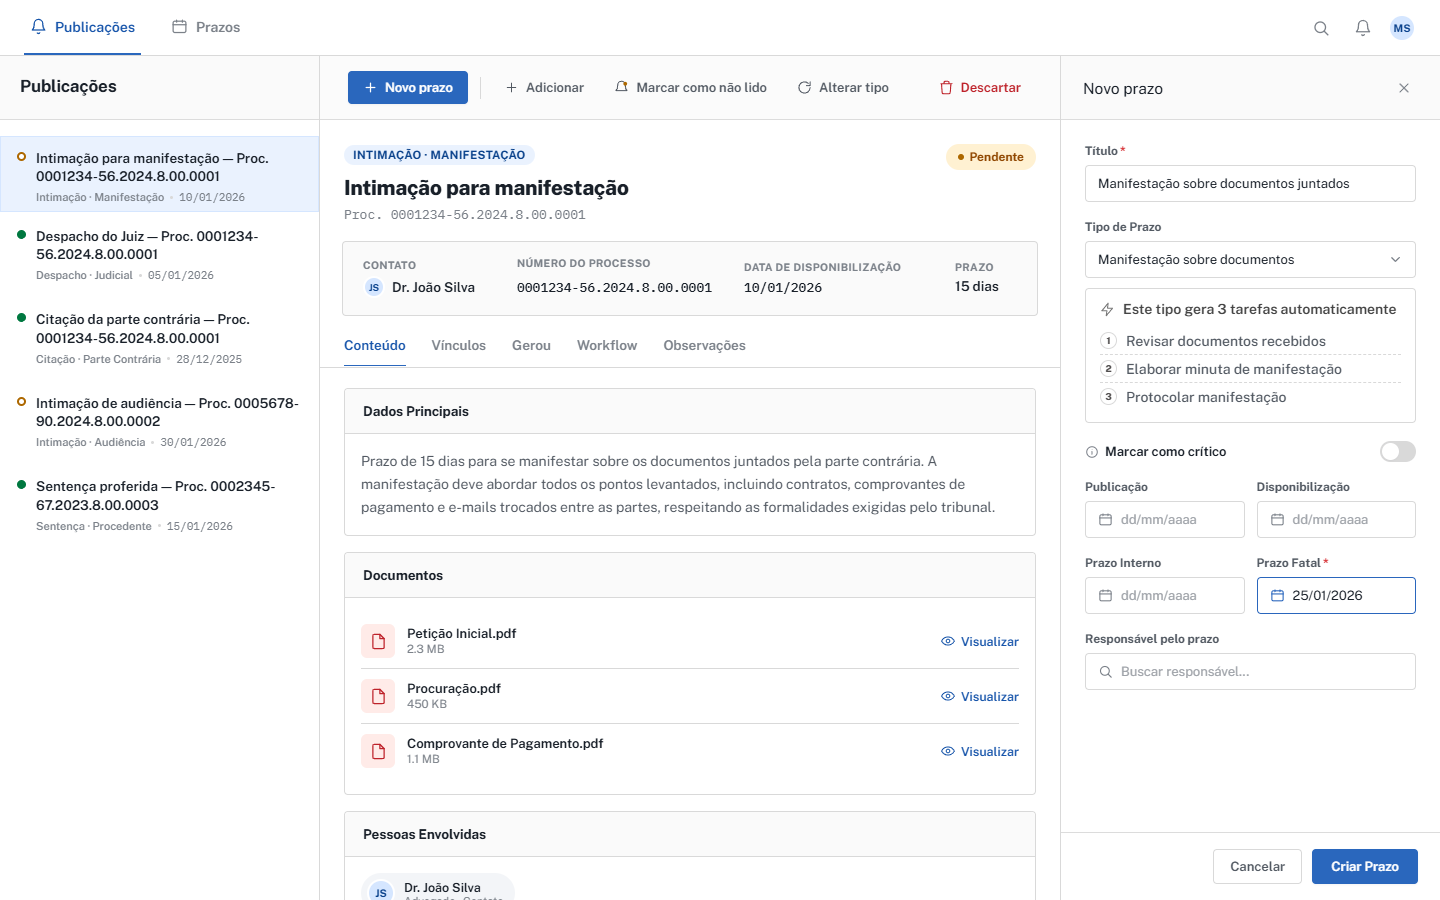This screenshot has height=900, width=1440.
Task: Select Intimação de audiência publication
Action: (160, 422)
